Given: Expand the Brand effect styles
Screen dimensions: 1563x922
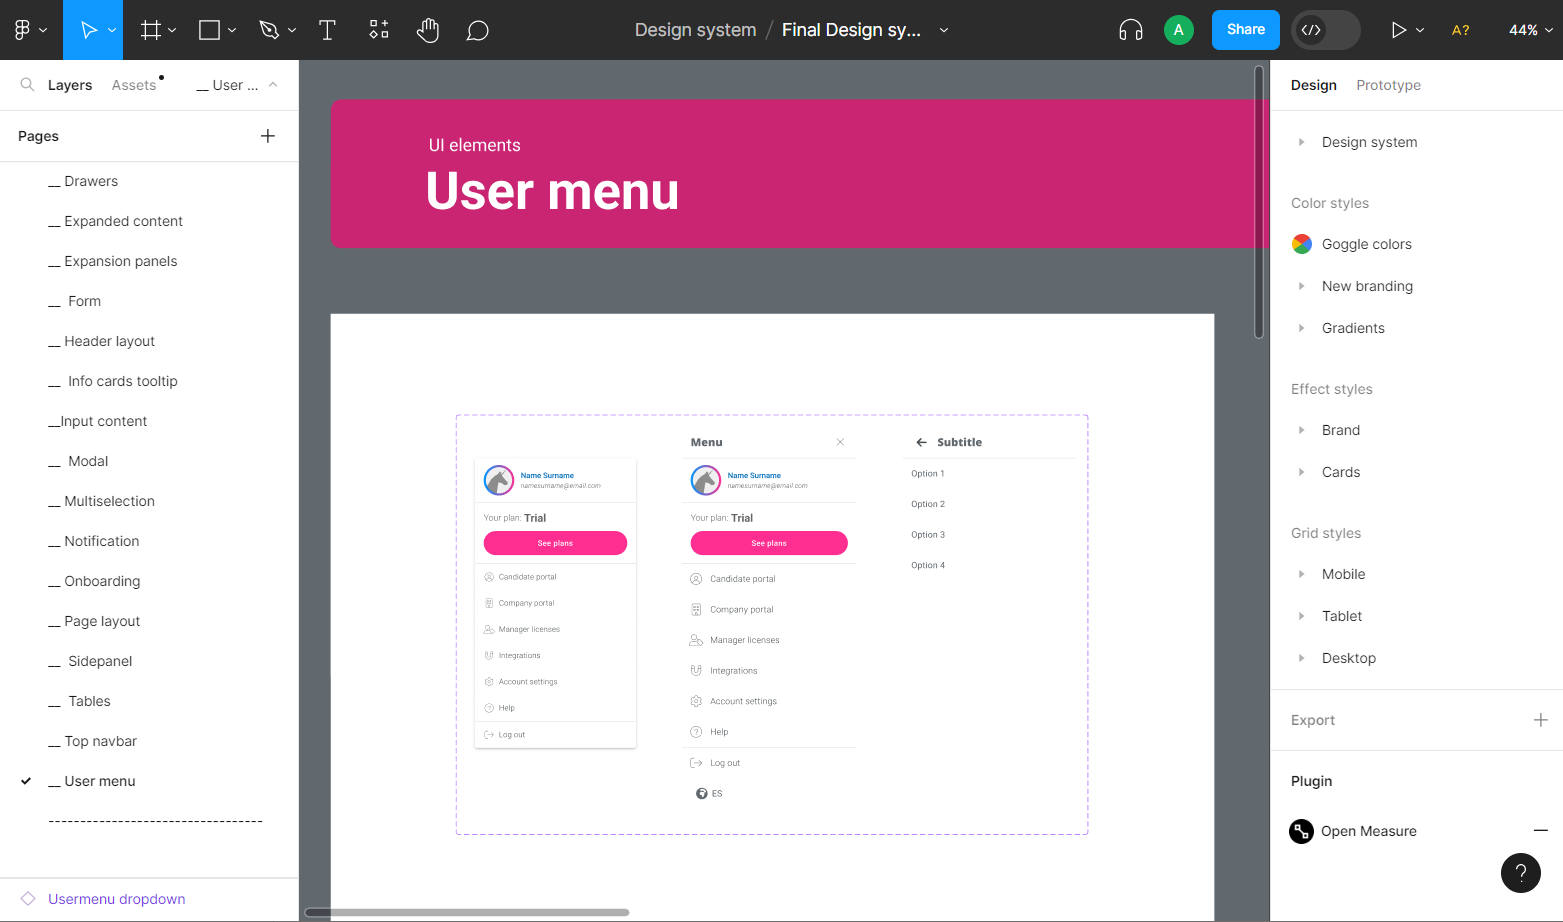Looking at the screenshot, I should [1301, 430].
